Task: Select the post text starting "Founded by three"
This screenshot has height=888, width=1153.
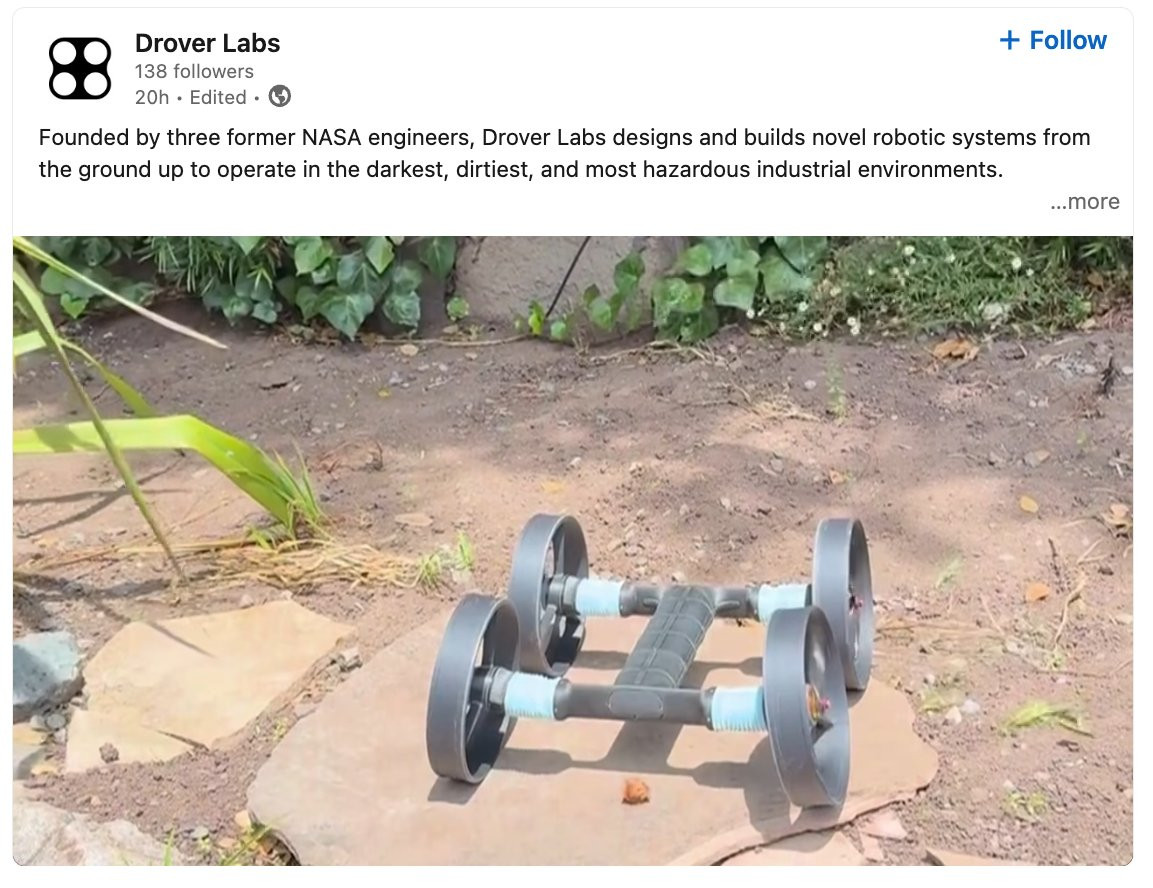Action: [x=565, y=153]
